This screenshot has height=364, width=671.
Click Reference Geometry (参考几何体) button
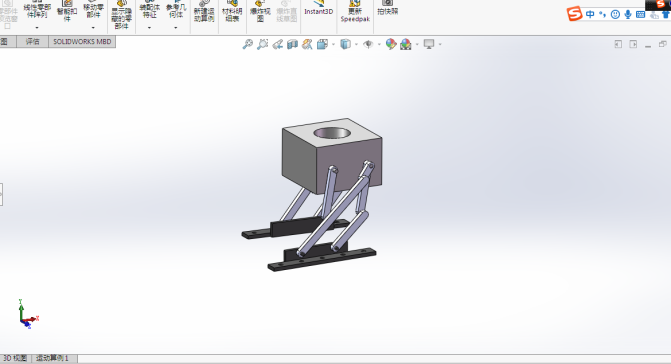176,9
